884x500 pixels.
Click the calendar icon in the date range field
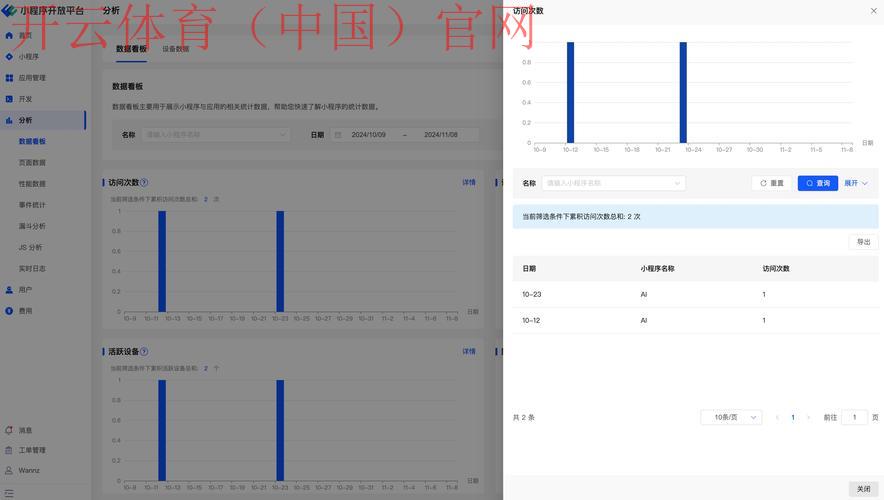coord(338,135)
